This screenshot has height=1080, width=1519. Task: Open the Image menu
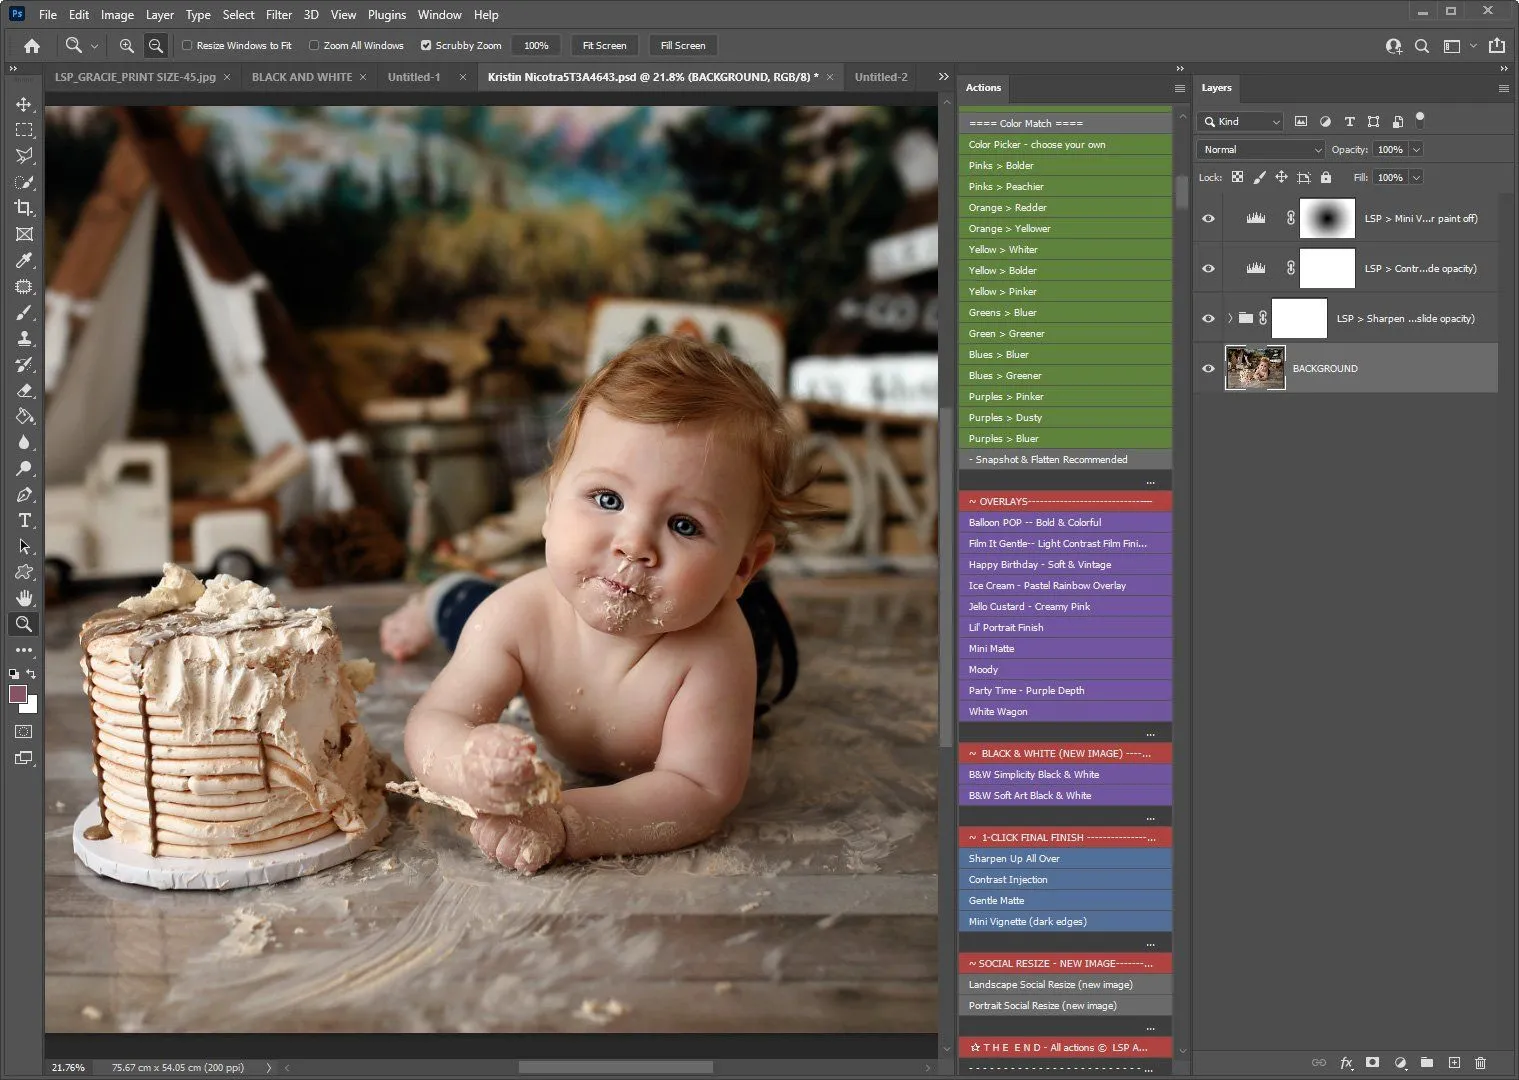(117, 14)
